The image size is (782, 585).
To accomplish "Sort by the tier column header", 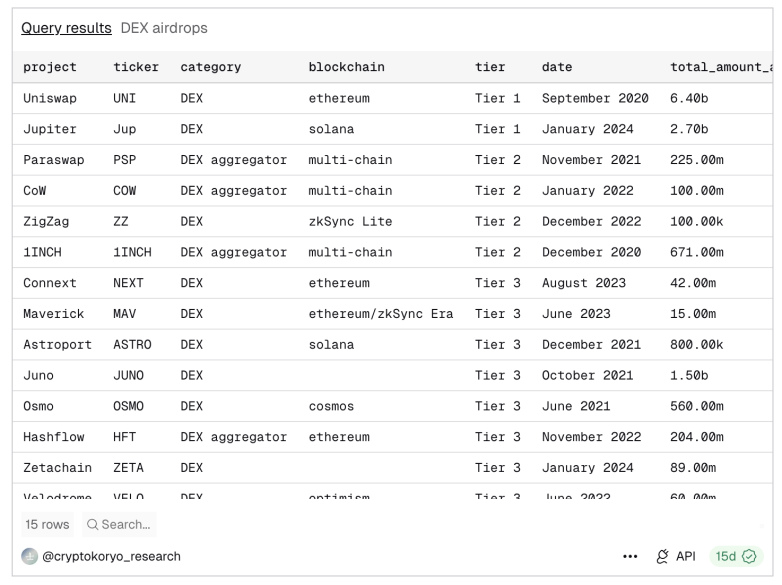I will coord(490,67).
